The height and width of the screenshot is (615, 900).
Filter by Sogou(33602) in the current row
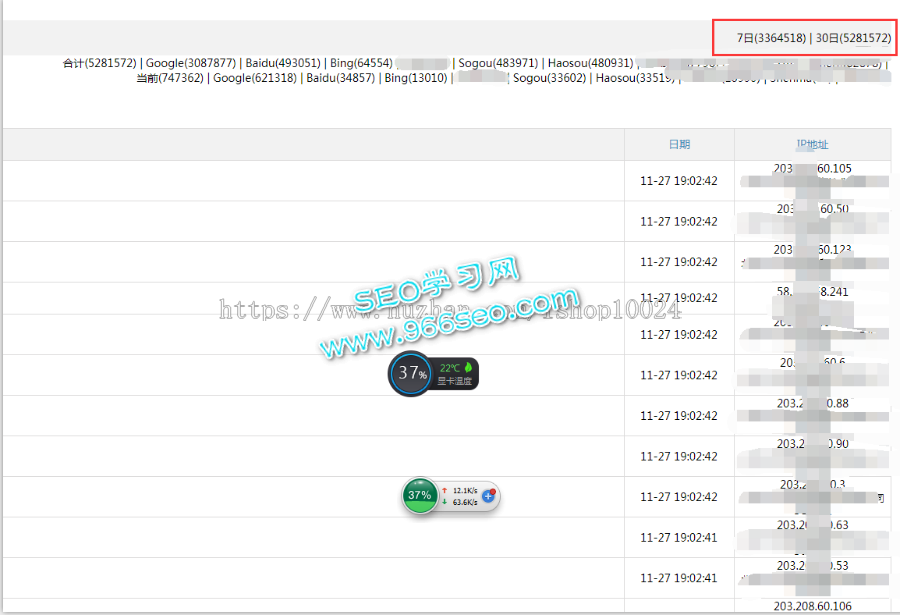coord(549,78)
